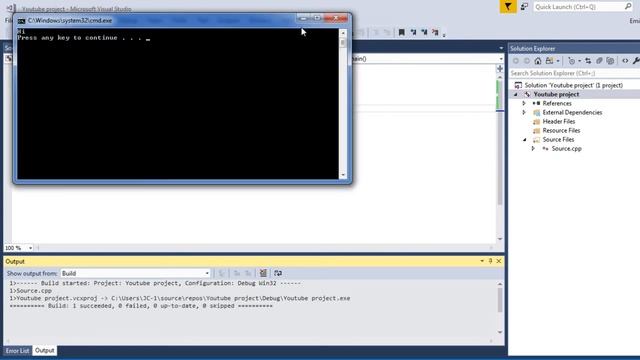This screenshot has width=640, height=360.
Task: Click the View Code icon
Action: tap(625, 61)
